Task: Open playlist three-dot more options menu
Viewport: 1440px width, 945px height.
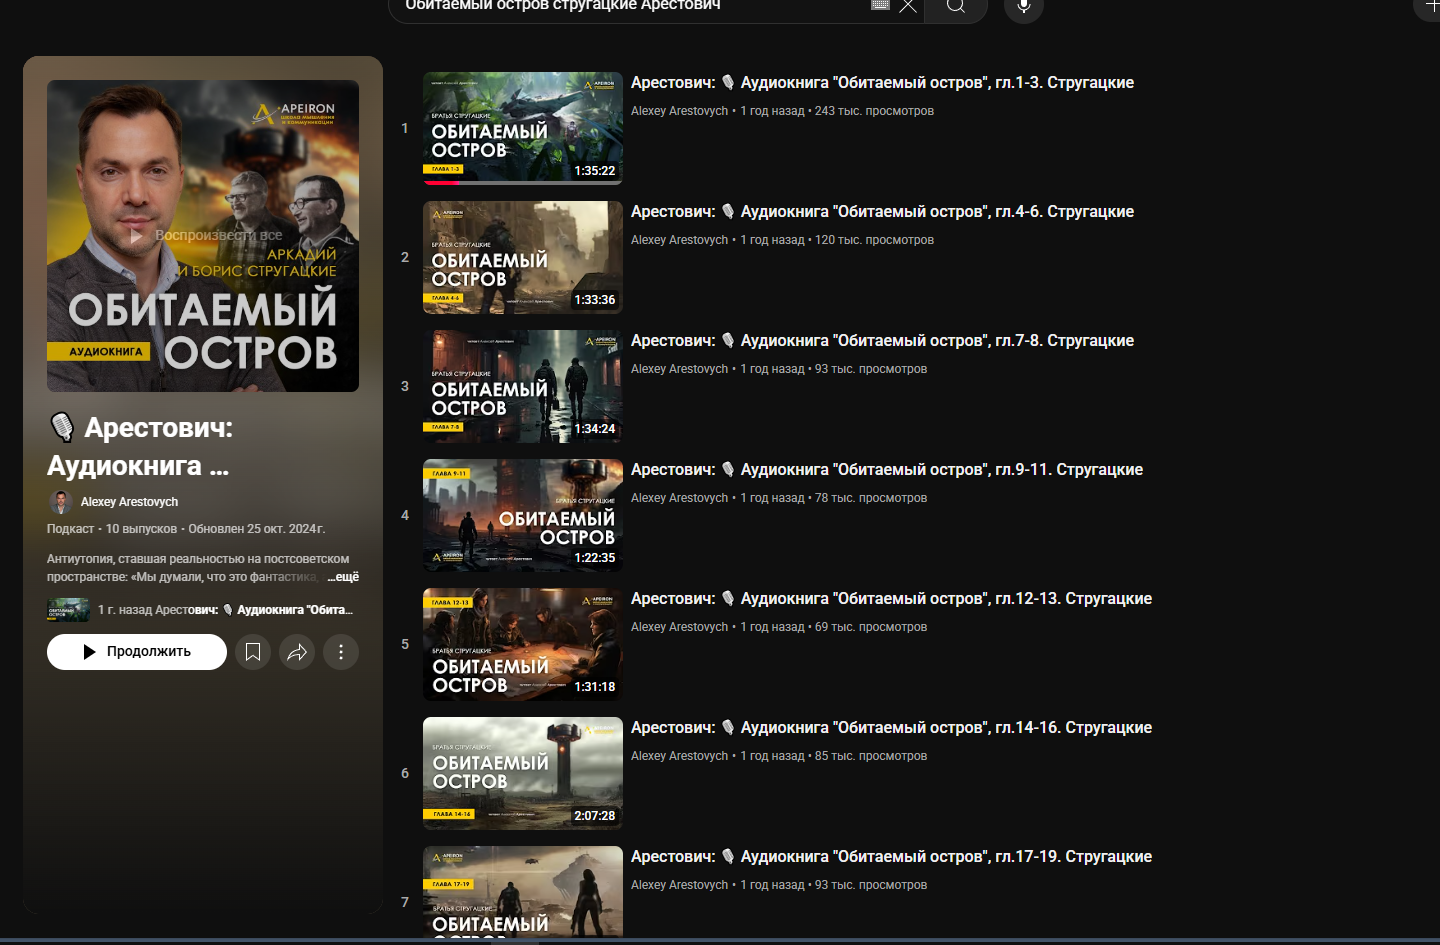Action: tap(341, 652)
